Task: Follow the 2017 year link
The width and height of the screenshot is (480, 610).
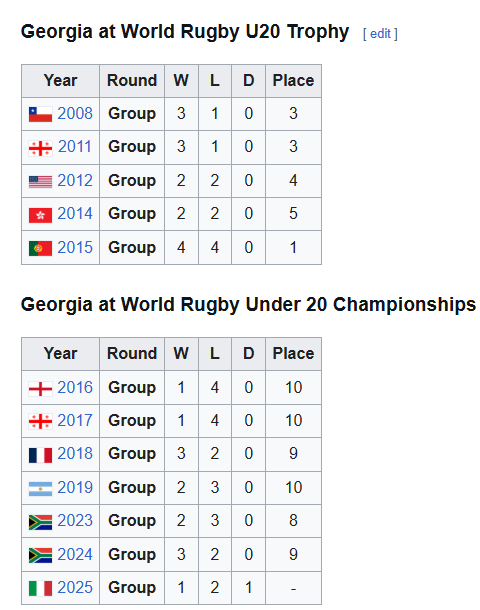Action: 75,421
